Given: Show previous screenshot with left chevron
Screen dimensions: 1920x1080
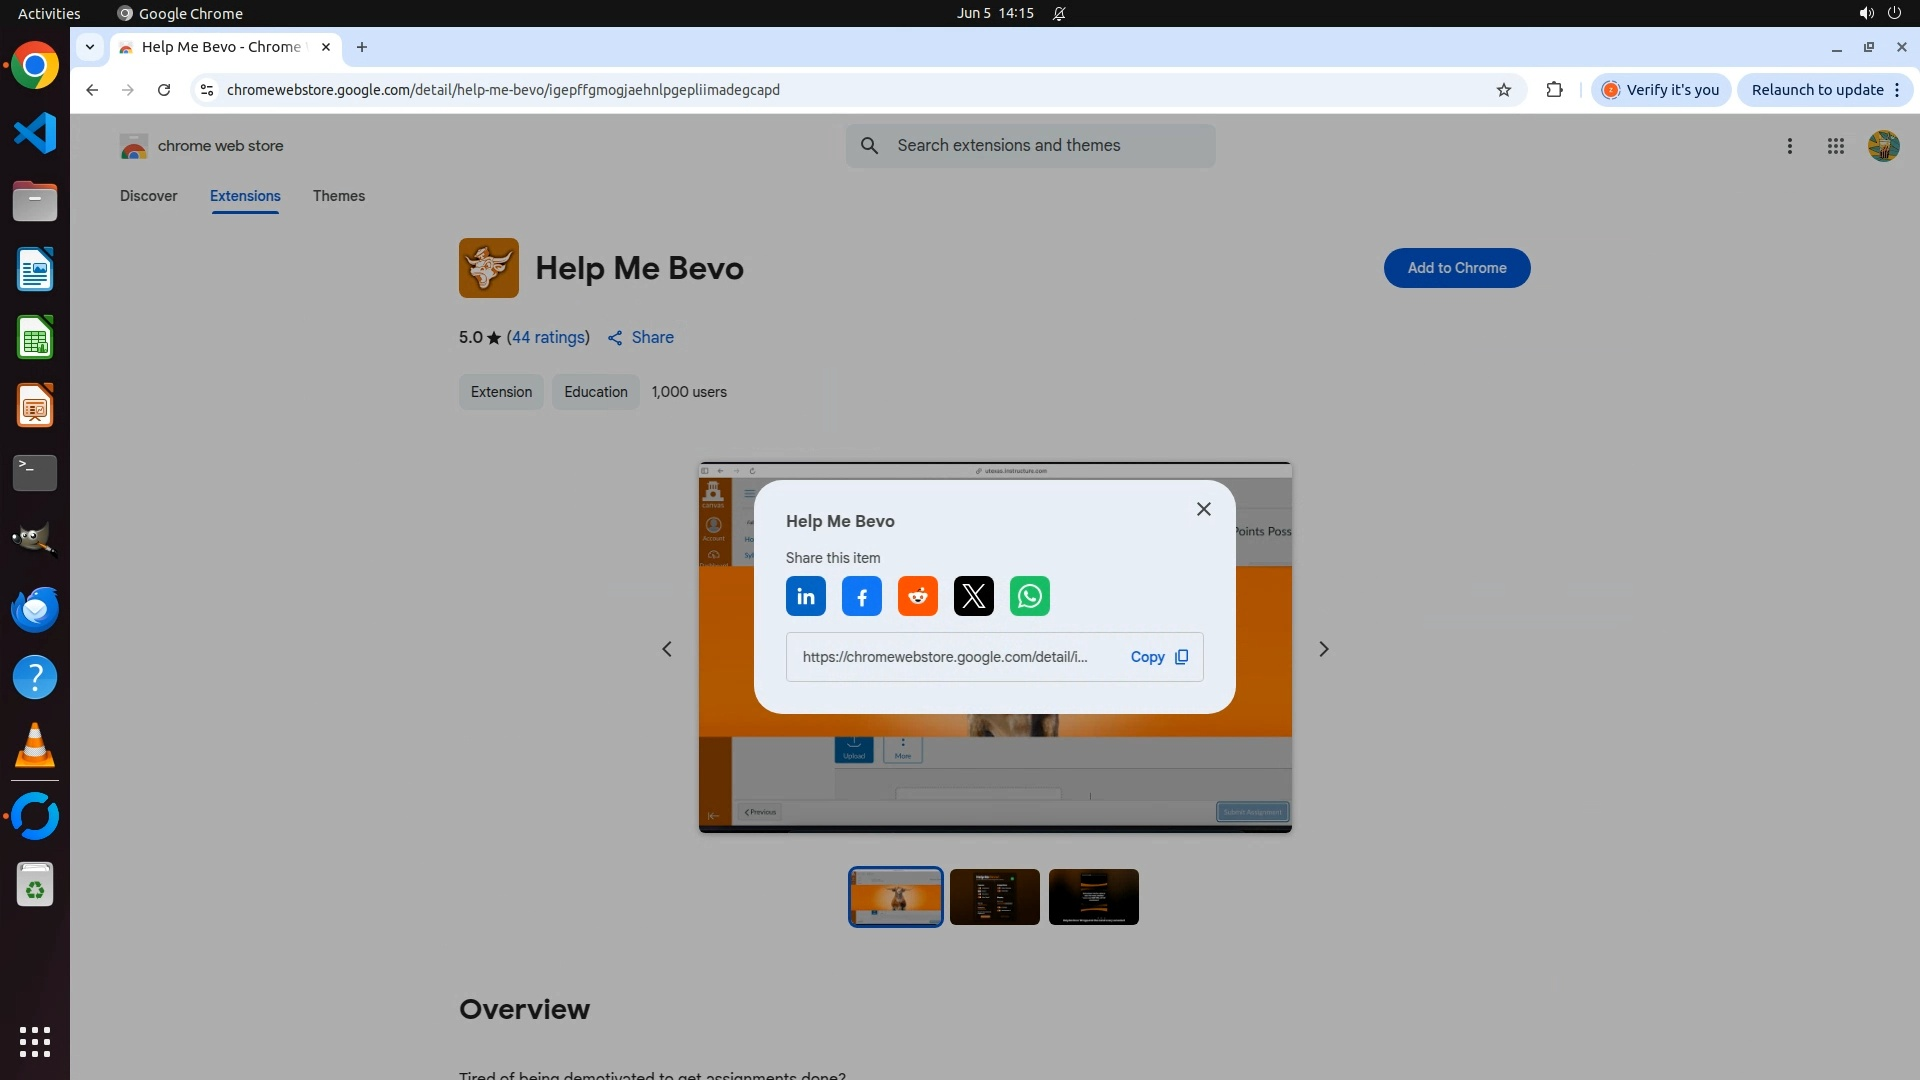Looking at the screenshot, I should point(667,649).
